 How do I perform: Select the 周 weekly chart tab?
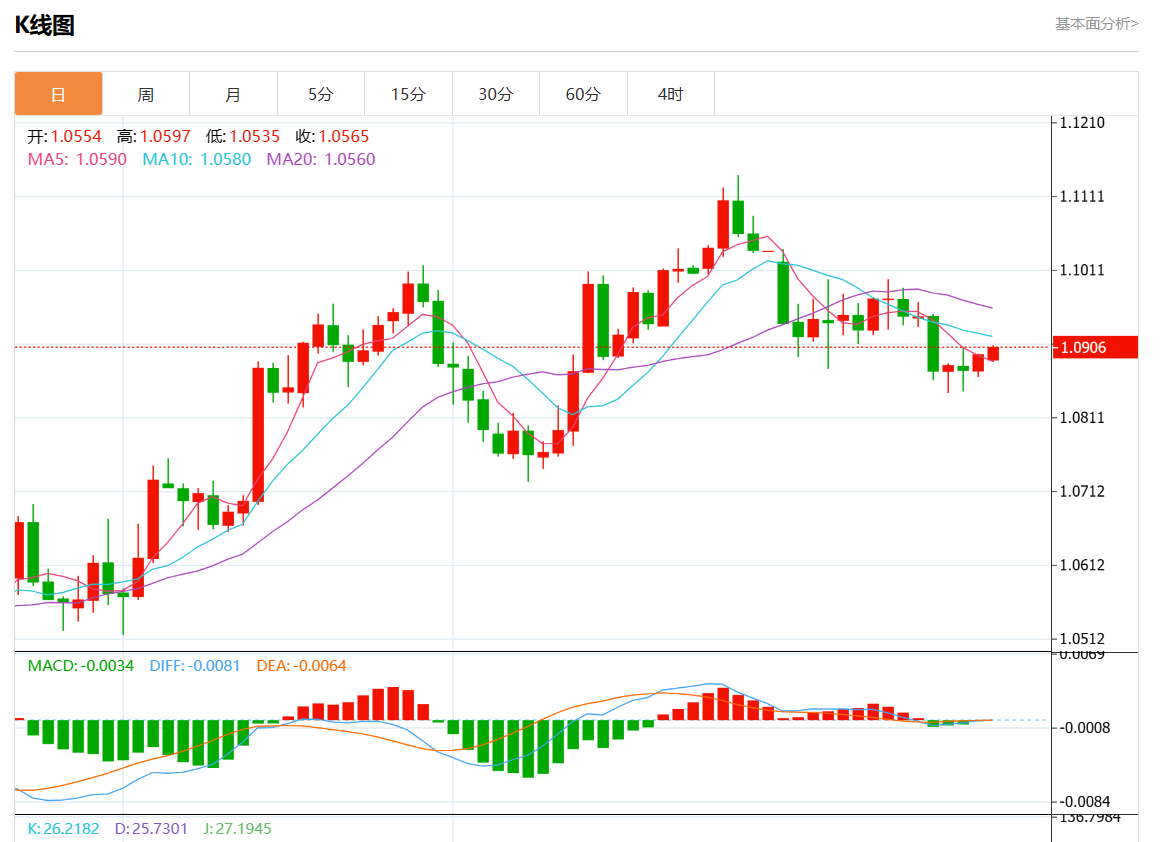pyautogui.click(x=146, y=94)
